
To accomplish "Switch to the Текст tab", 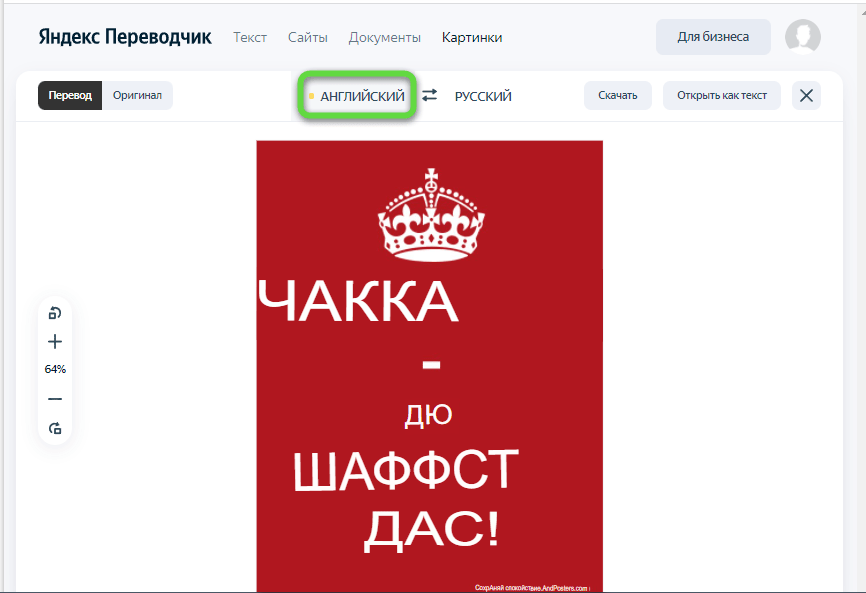I will [x=250, y=38].
